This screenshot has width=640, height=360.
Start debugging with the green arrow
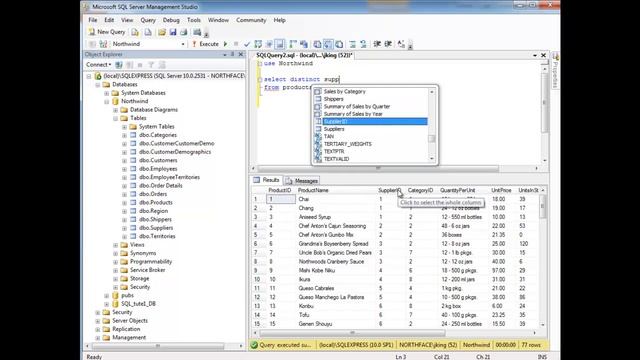225,44
